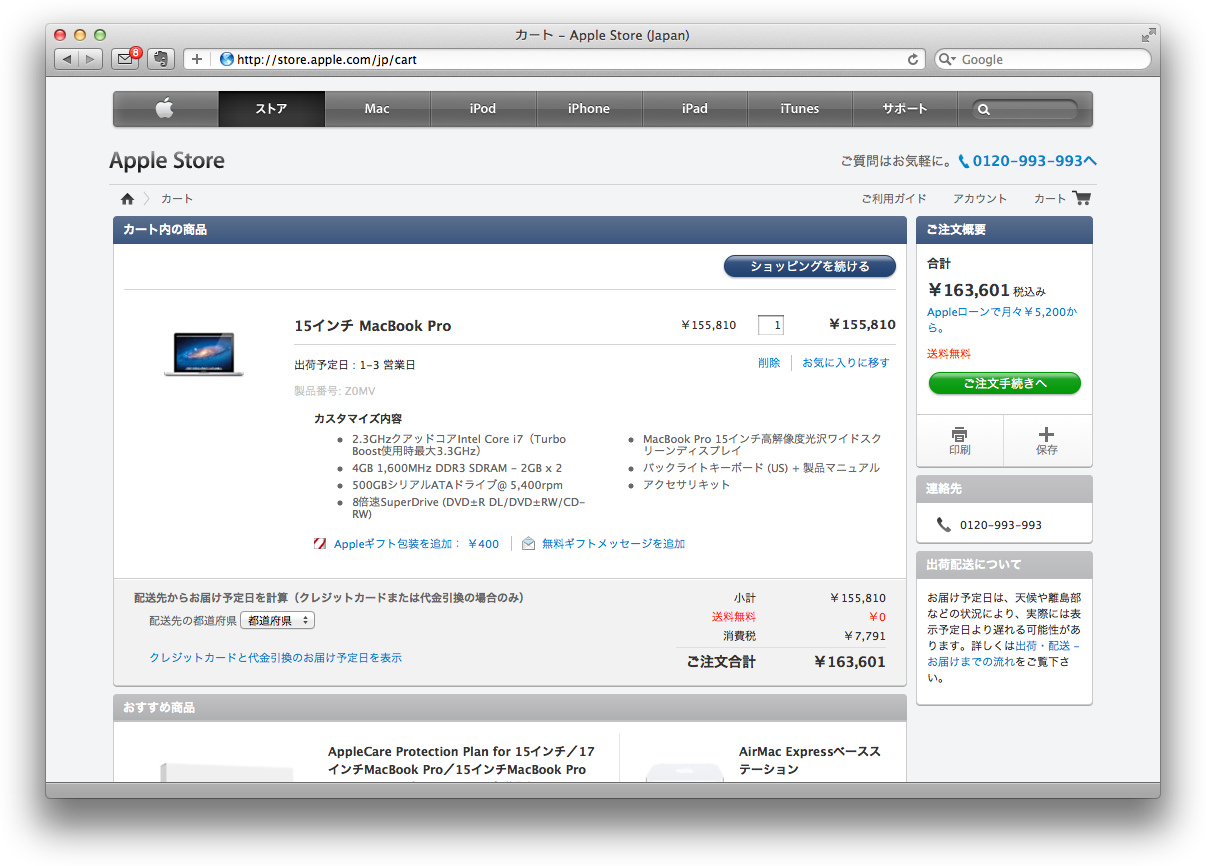Screen dimensions: 1206x866
Task: Open the アカウント link
Action: tap(980, 199)
